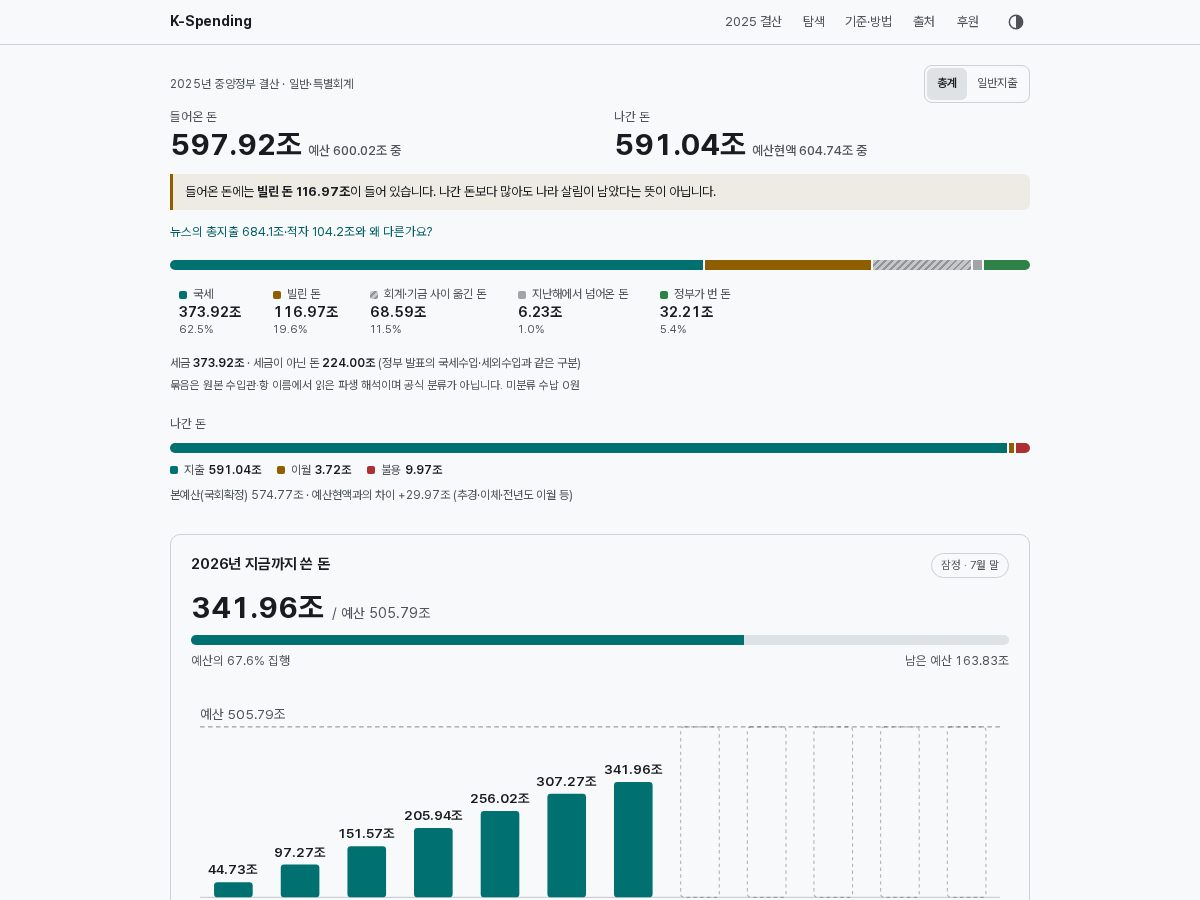This screenshot has width=1200, height=900.
Task: Click the chart bar labeled 307.27조
Action: tap(567, 845)
